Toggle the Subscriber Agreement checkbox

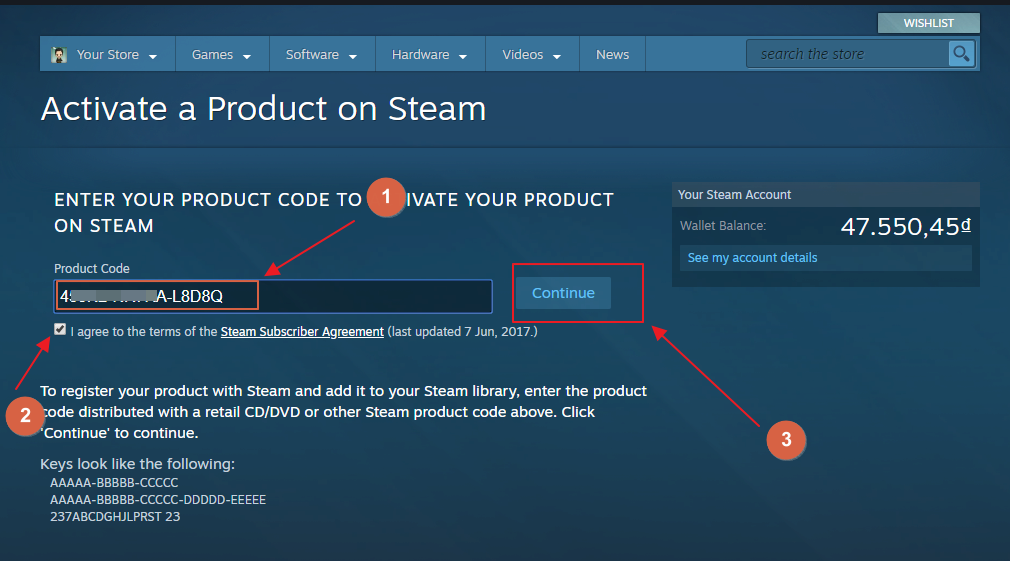[x=60, y=330]
